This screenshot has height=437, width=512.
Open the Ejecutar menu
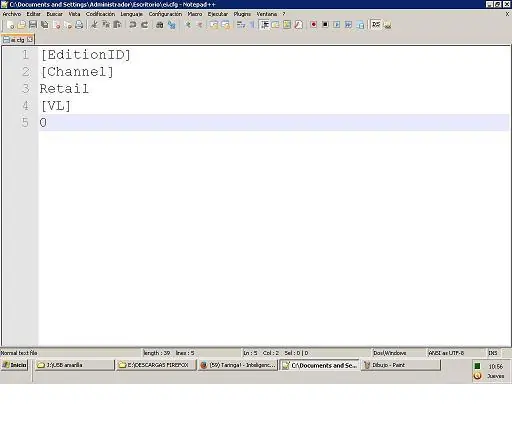[x=218, y=14]
